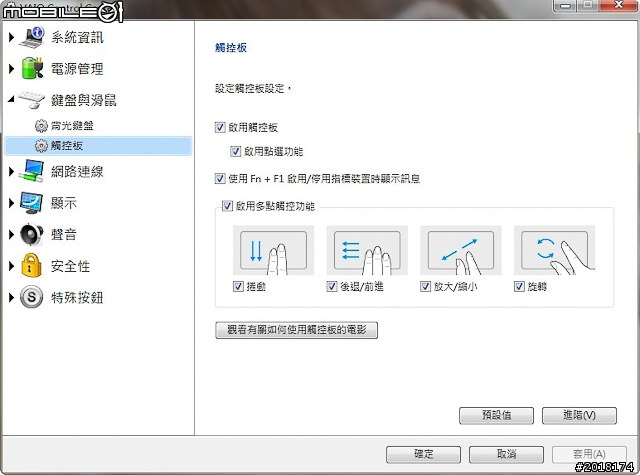Toggle the 啟用點選功能 checkbox

(x=235, y=152)
